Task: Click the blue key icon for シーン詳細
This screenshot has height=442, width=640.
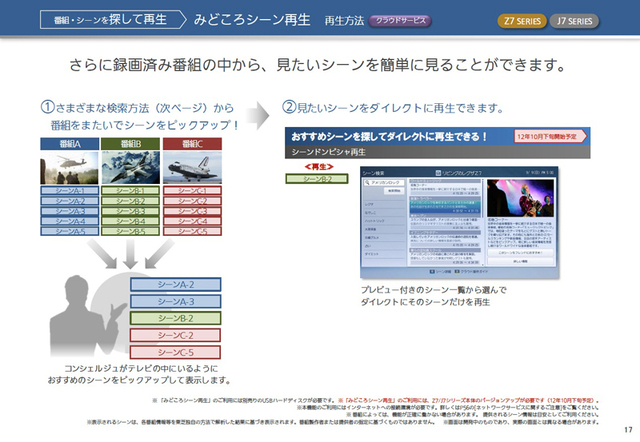Action: (432, 271)
